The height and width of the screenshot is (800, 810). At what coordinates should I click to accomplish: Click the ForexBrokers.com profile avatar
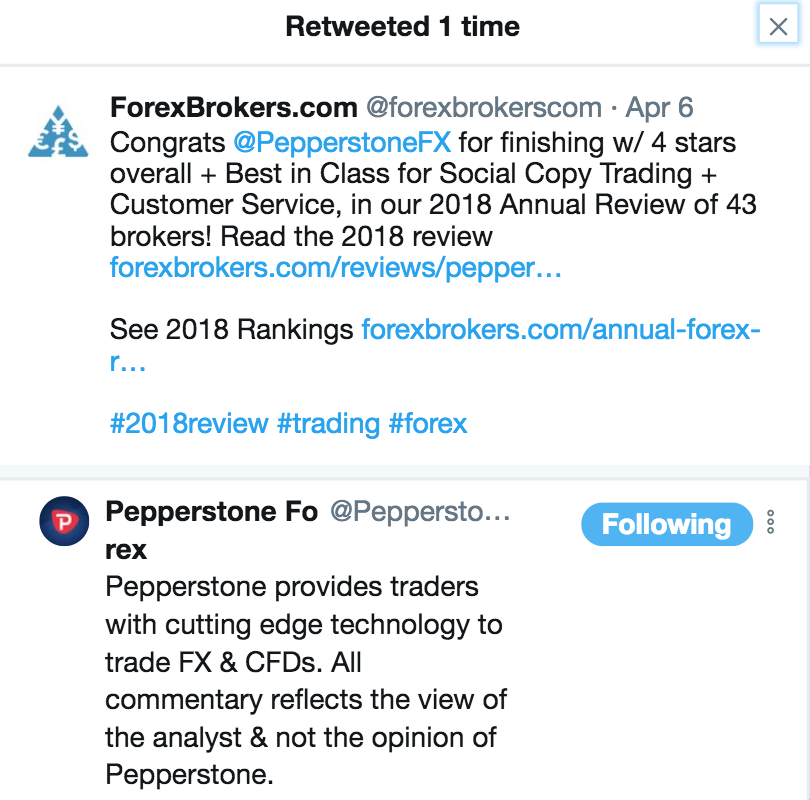[57, 131]
